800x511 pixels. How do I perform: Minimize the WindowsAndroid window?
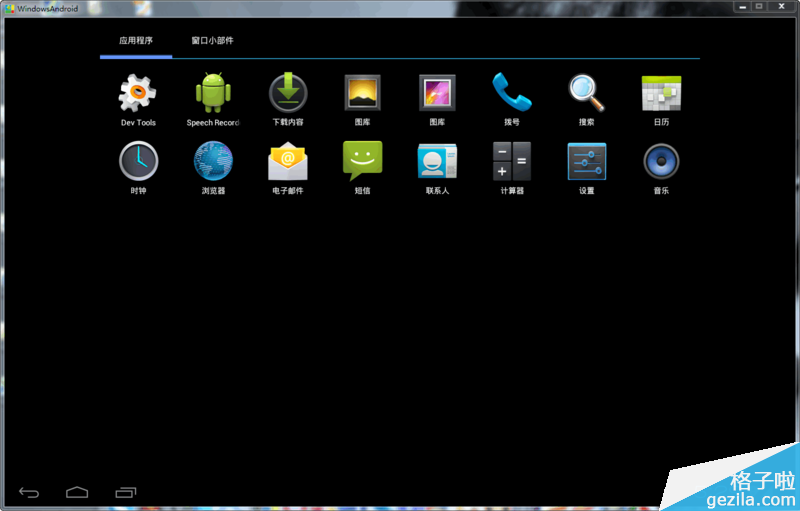click(x=742, y=7)
